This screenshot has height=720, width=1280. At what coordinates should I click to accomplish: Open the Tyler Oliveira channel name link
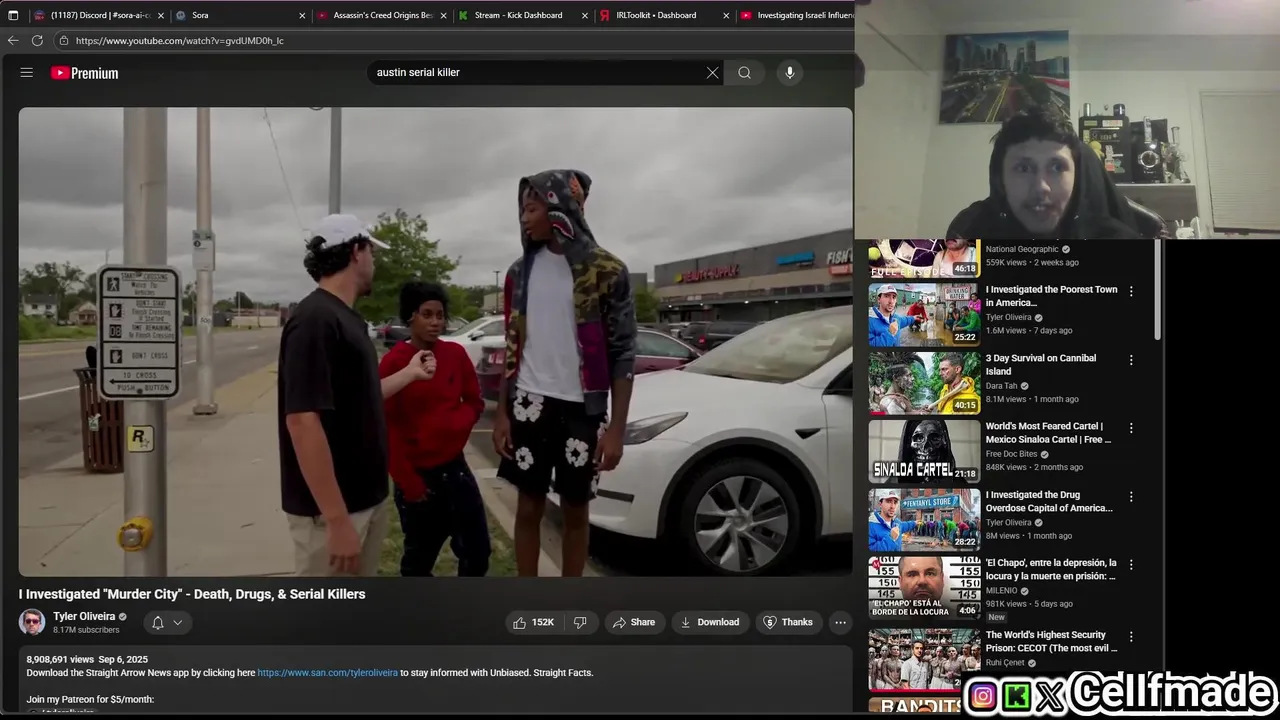pos(84,616)
